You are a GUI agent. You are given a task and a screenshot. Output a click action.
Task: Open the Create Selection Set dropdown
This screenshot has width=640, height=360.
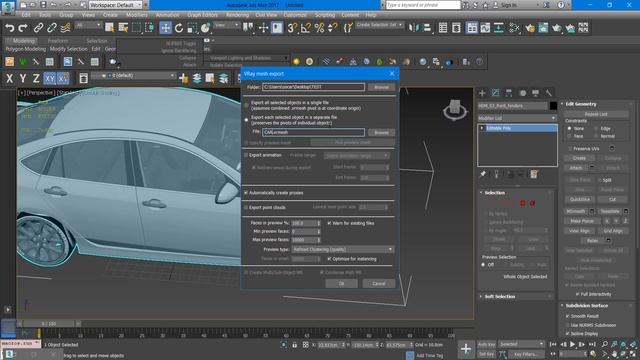379,25
